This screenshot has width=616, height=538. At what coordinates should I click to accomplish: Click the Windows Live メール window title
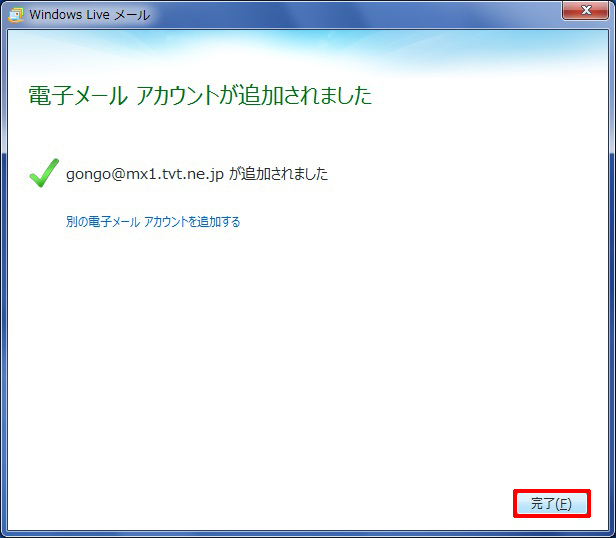pos(90,15)
